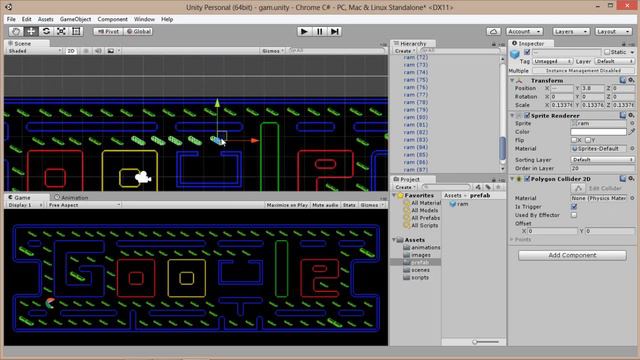Screen dimensions: 640x360
Task: Toggle scene audio icon
Action: point(98,51)
